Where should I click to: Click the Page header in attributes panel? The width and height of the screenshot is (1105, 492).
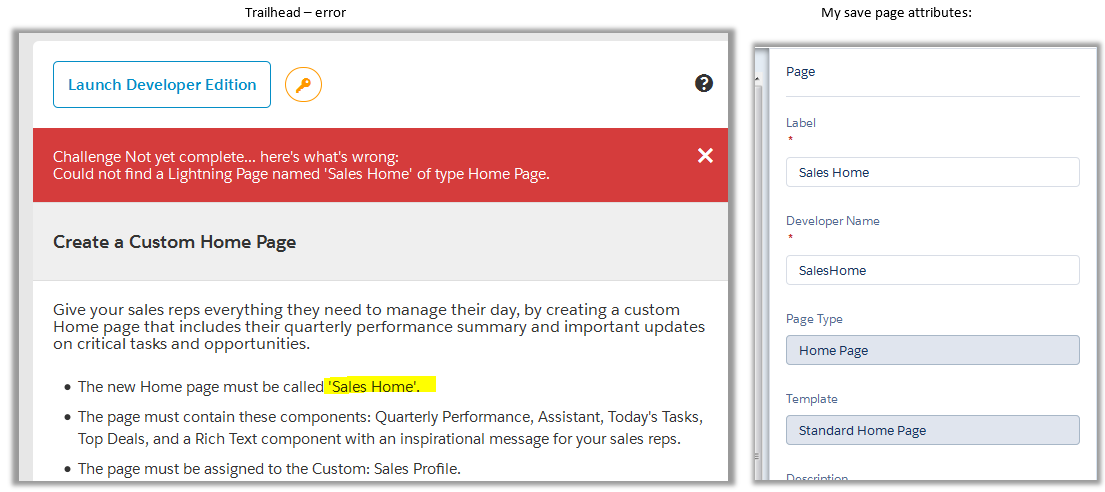pyautogui.click(x=801, y=72)
